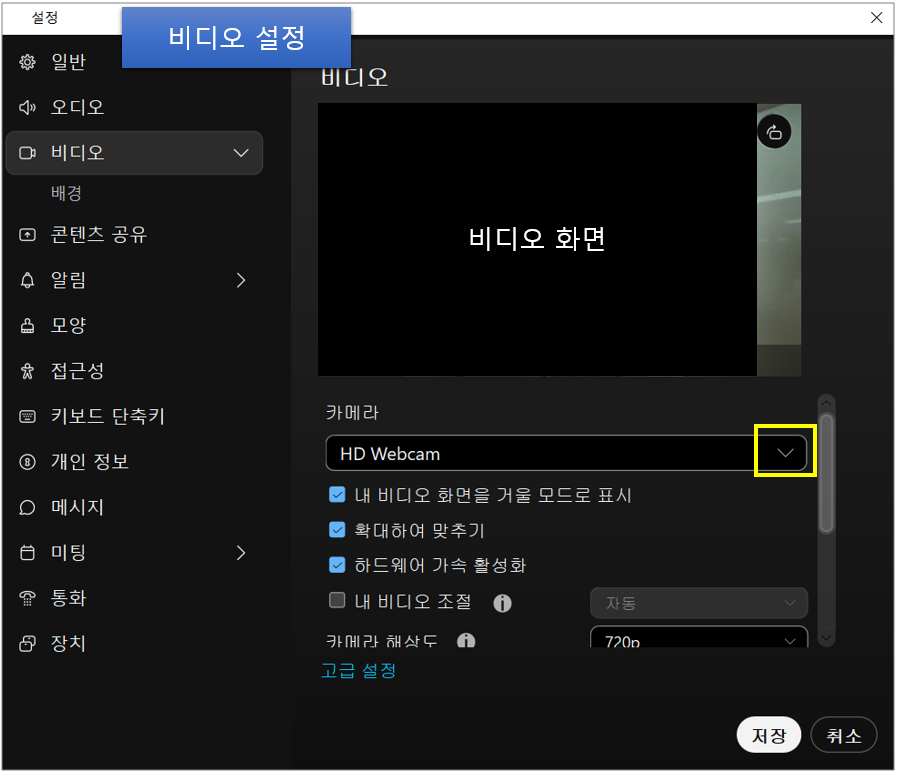Click the rotate camera icon on preview
Viewport: 898px width, 772px height.
coord(774,131)
